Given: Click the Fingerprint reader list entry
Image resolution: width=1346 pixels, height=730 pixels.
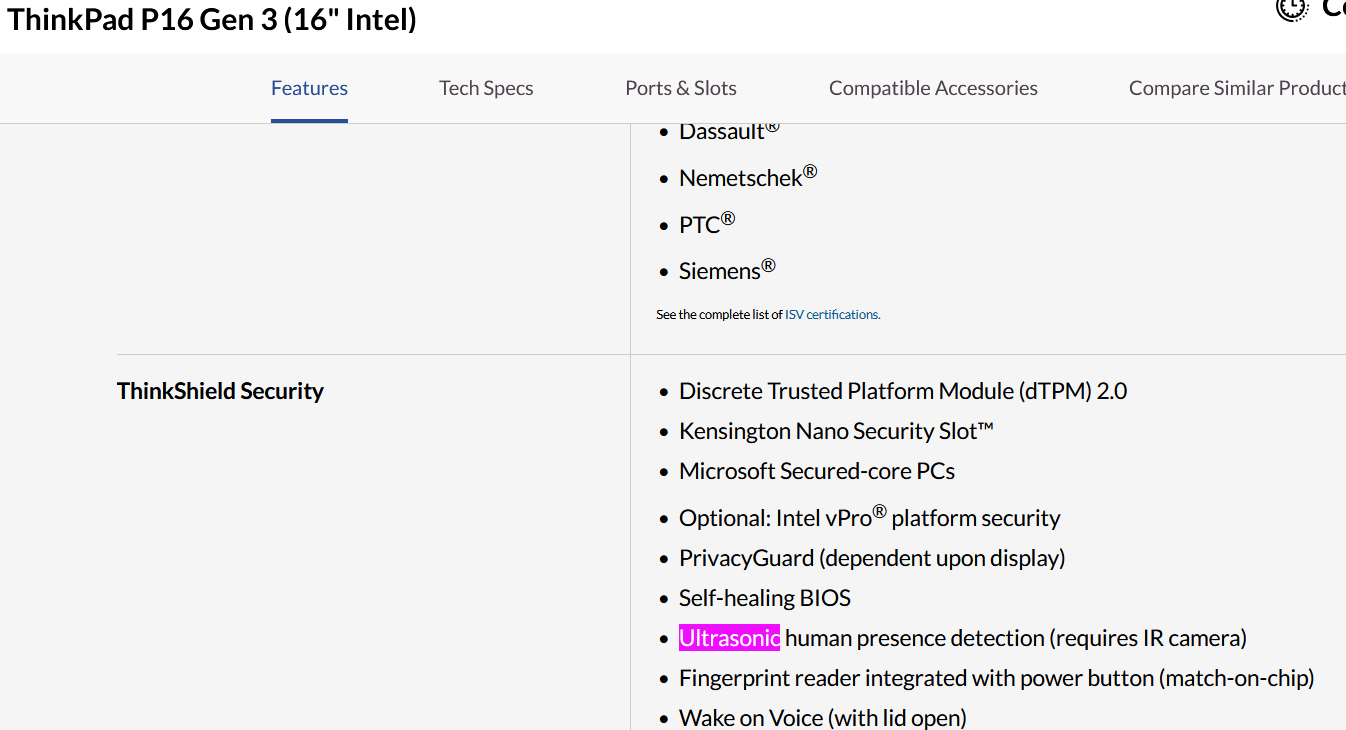Looking at the screenshot, I should click(995, 678).
